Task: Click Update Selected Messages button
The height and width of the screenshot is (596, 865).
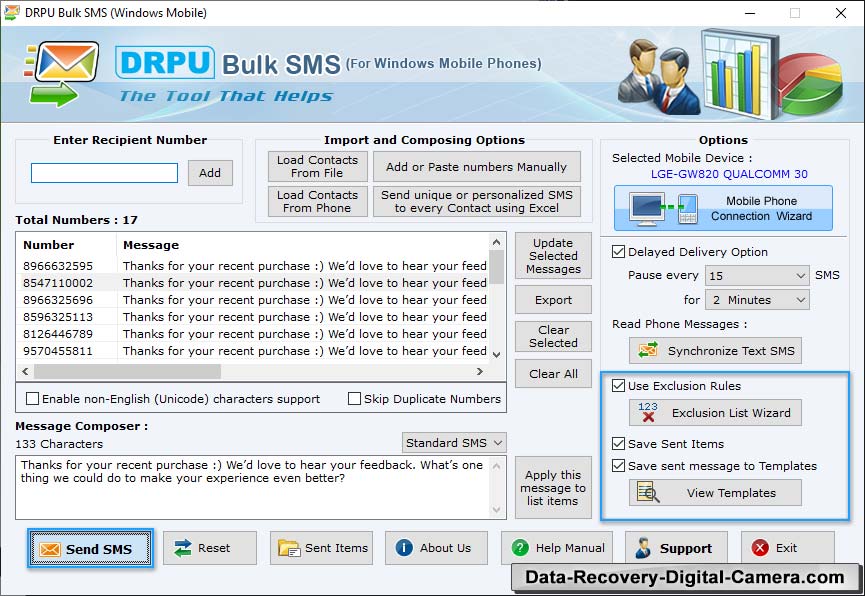Action: pos(553,256)
